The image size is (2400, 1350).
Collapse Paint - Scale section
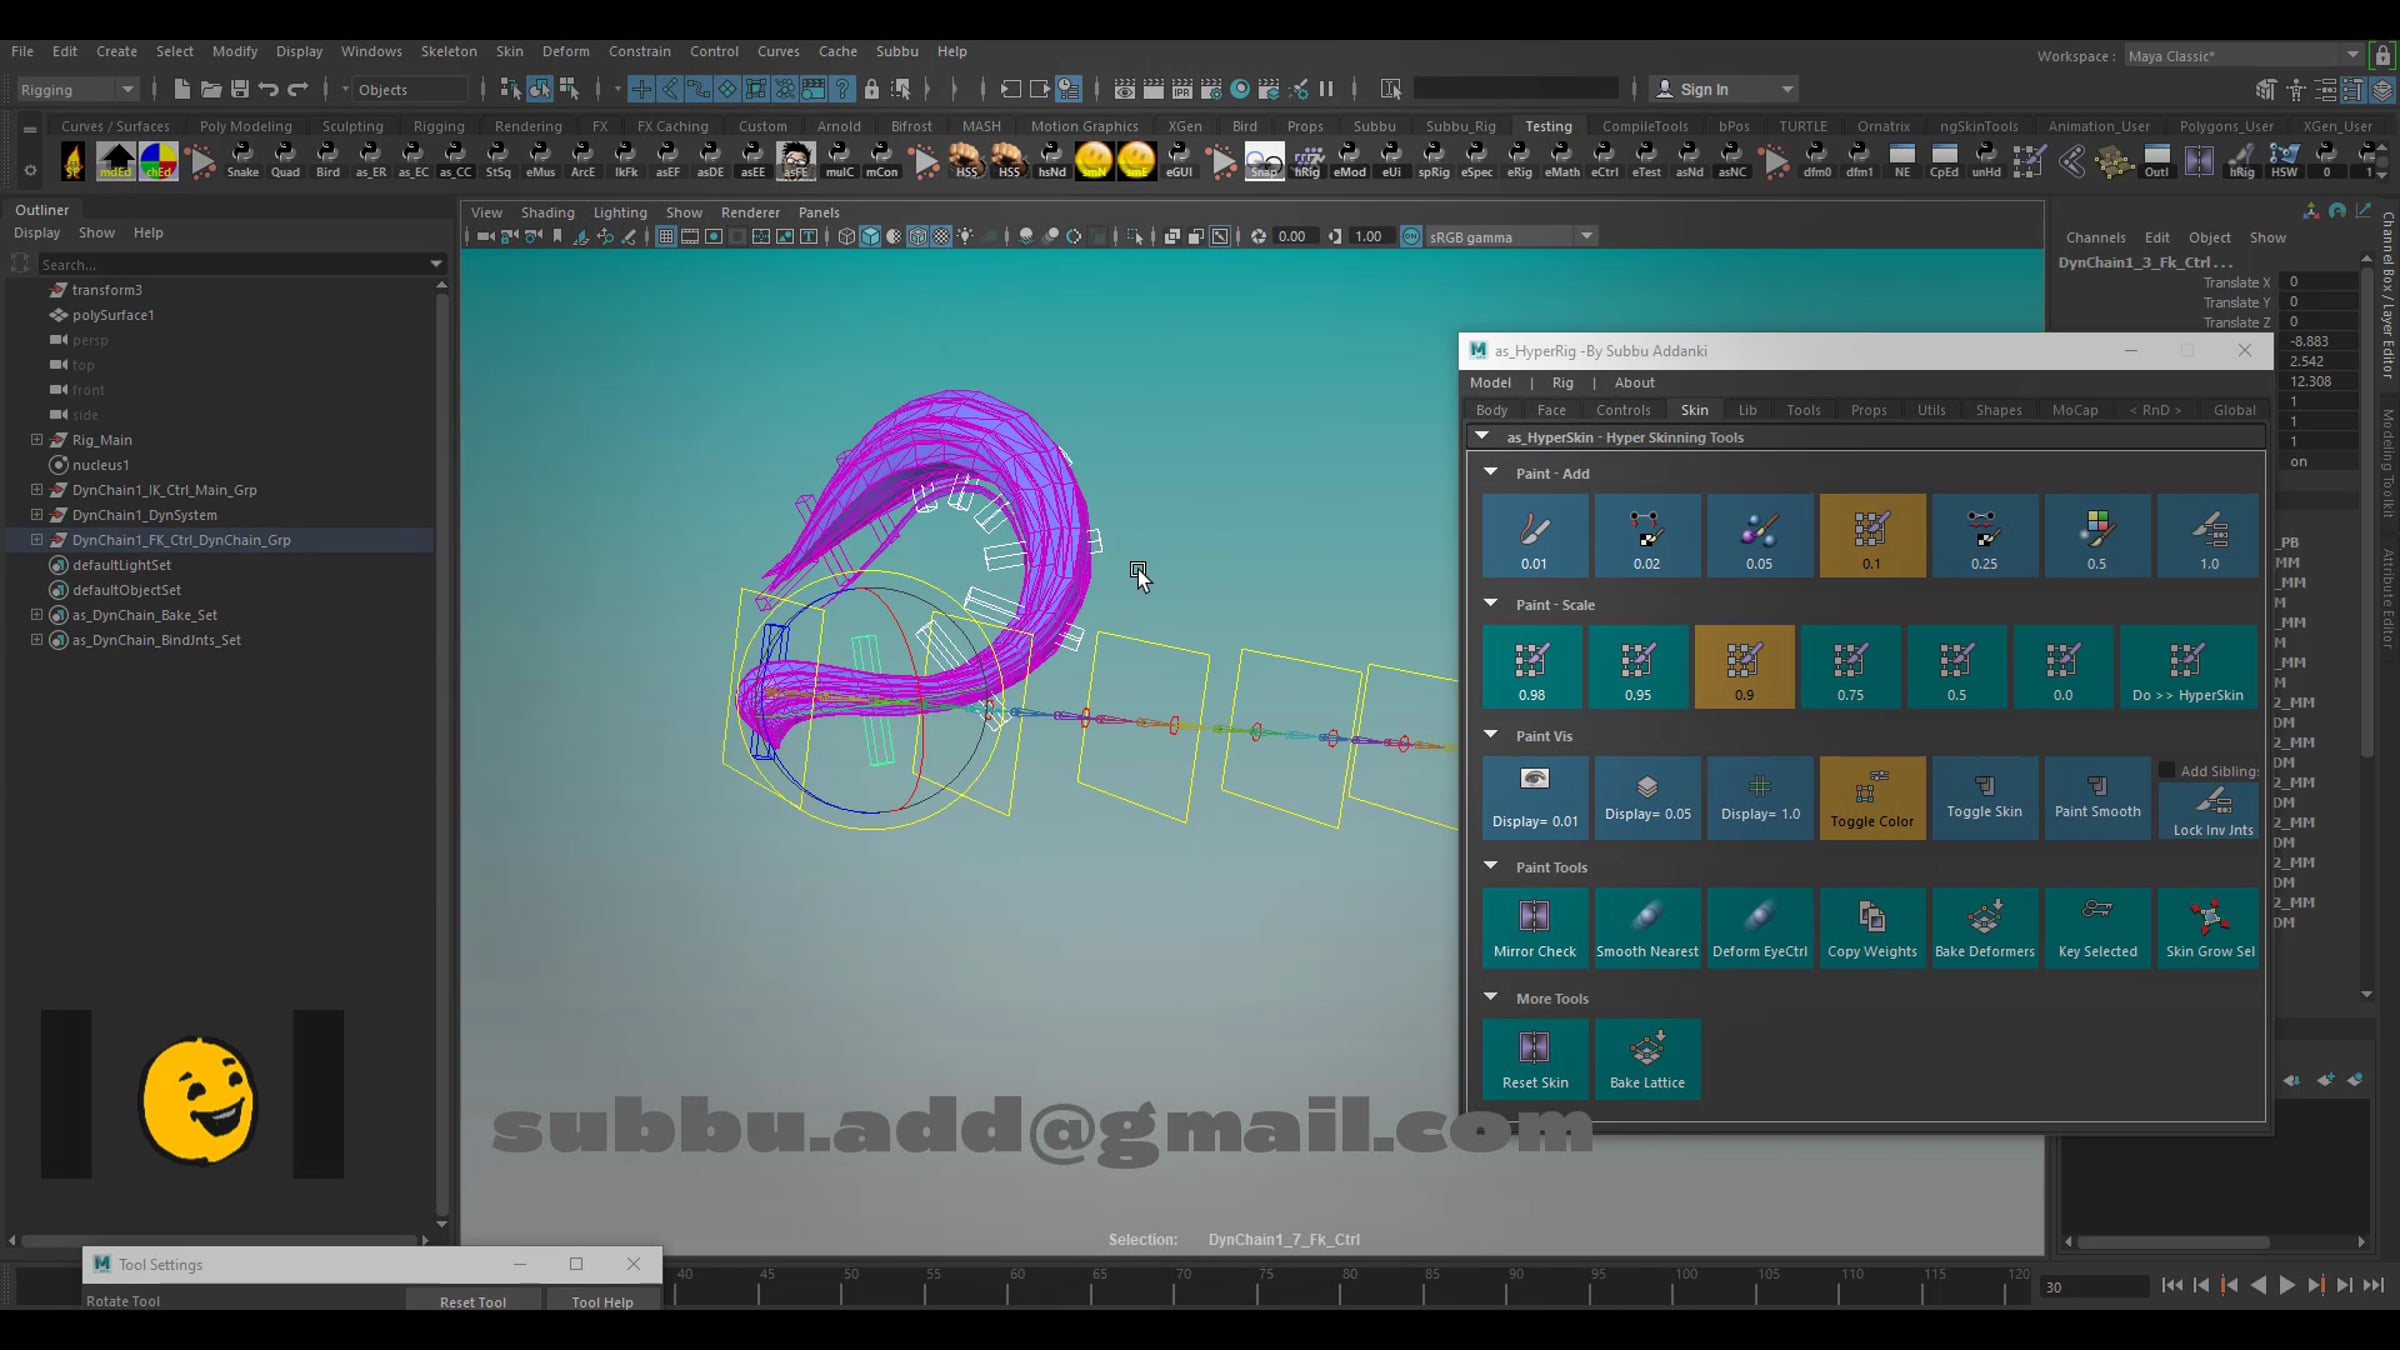coord(1490,603)
